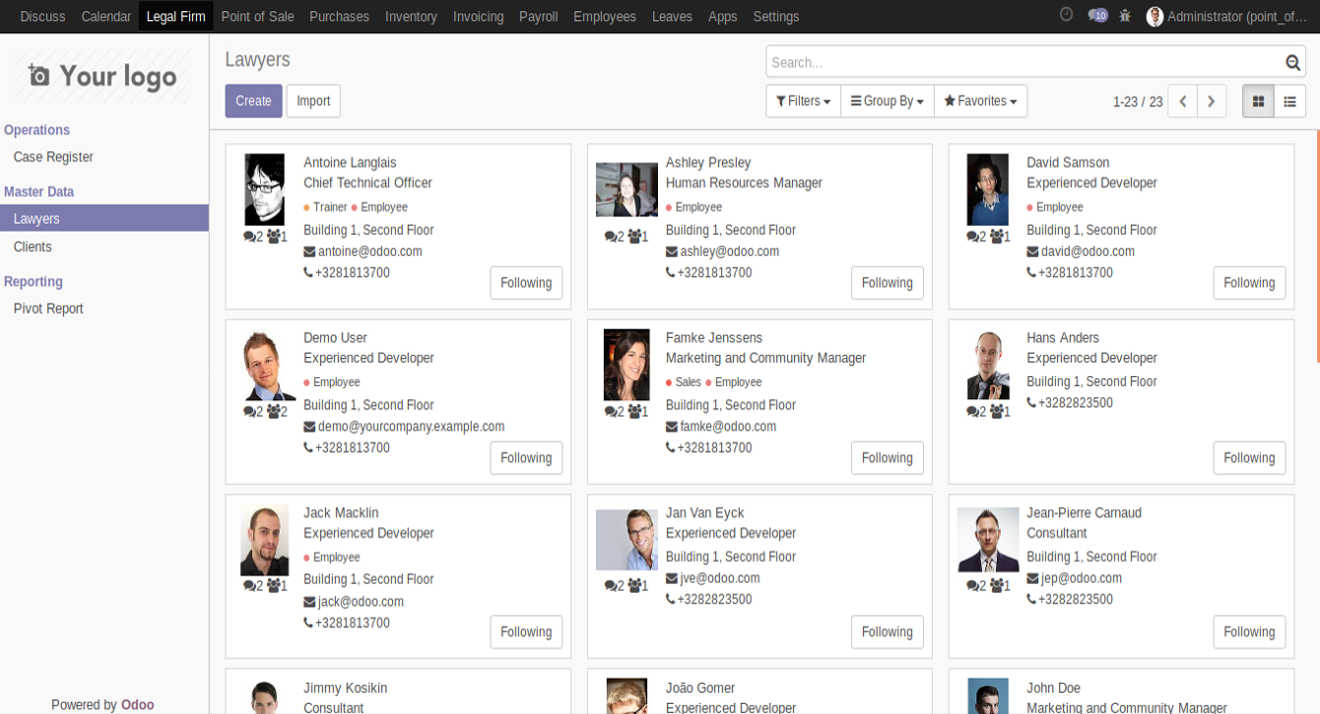The image size is (1320, 714).
Task: Open the conversations icon with badge 10
Action: coord(1098,16)
